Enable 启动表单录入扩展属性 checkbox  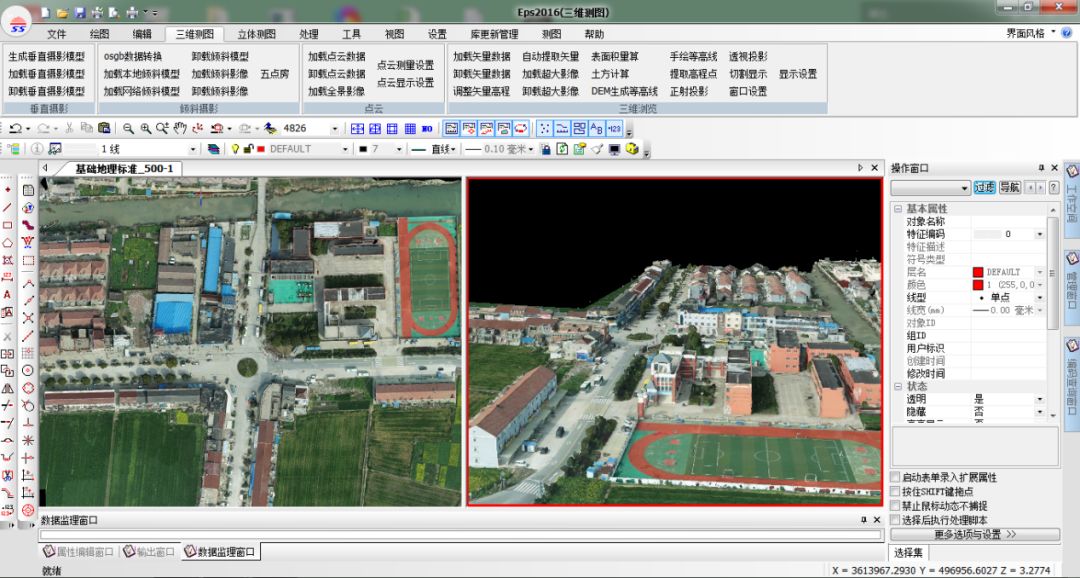coord(896,478)
